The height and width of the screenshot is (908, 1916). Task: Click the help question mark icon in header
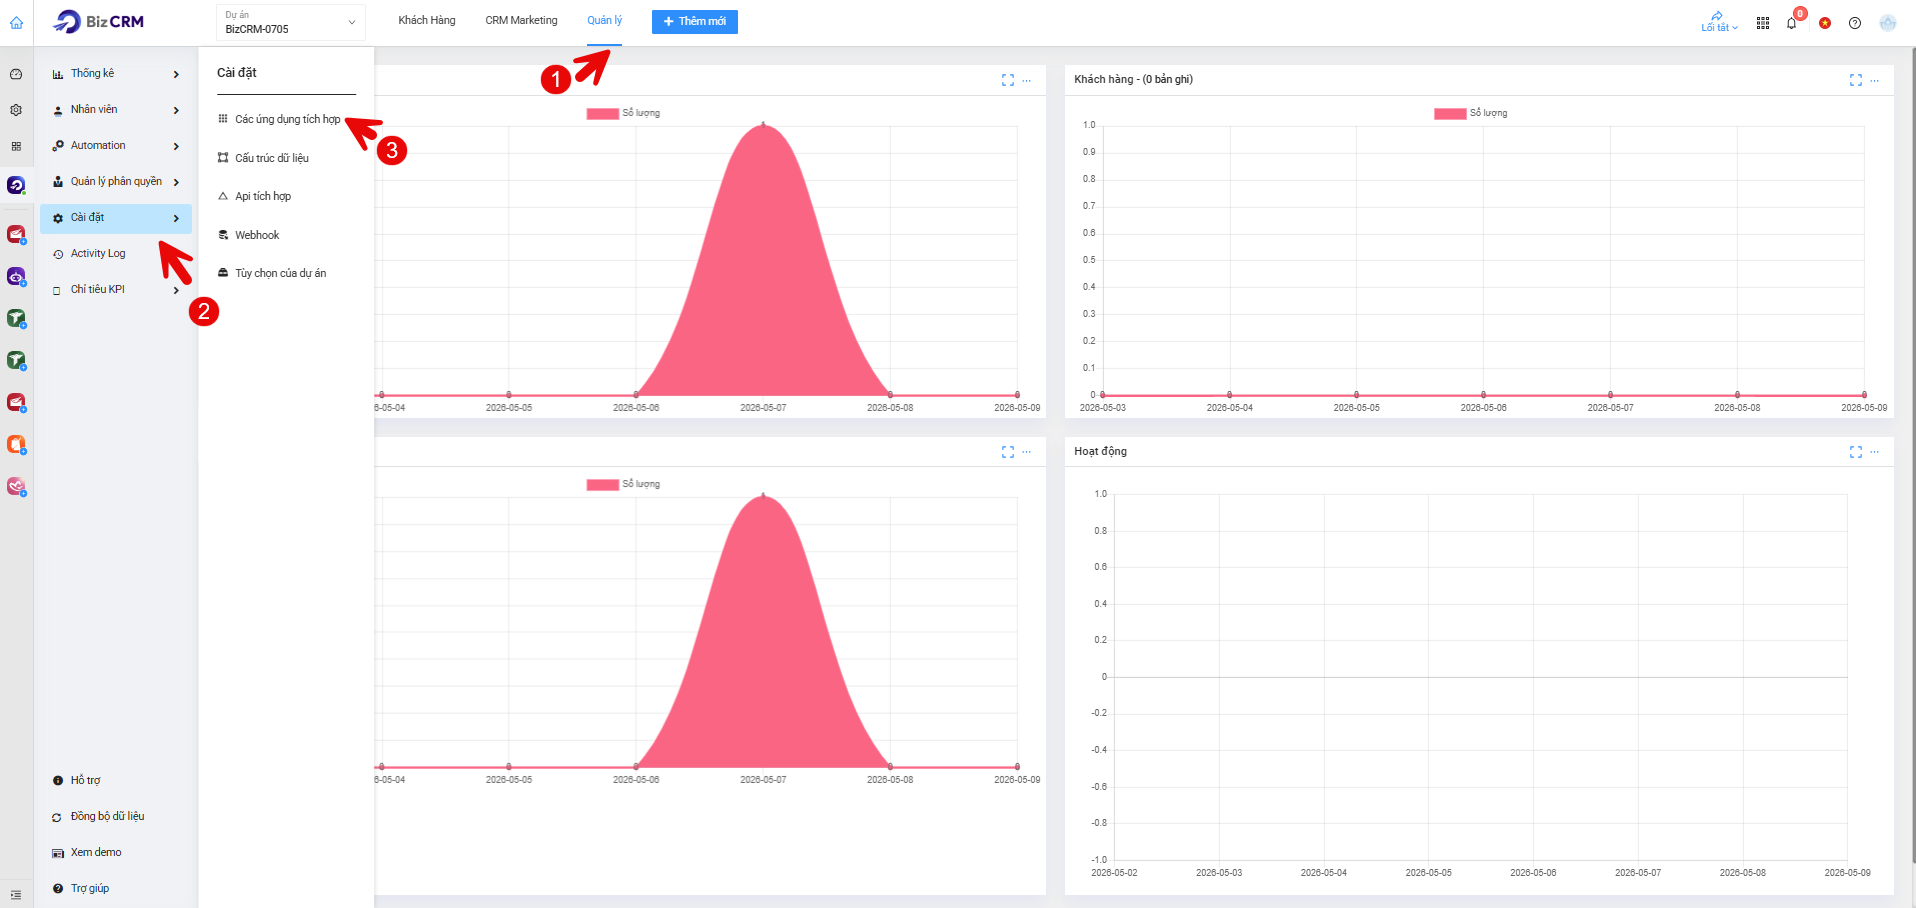click(x=1855, y=23)
